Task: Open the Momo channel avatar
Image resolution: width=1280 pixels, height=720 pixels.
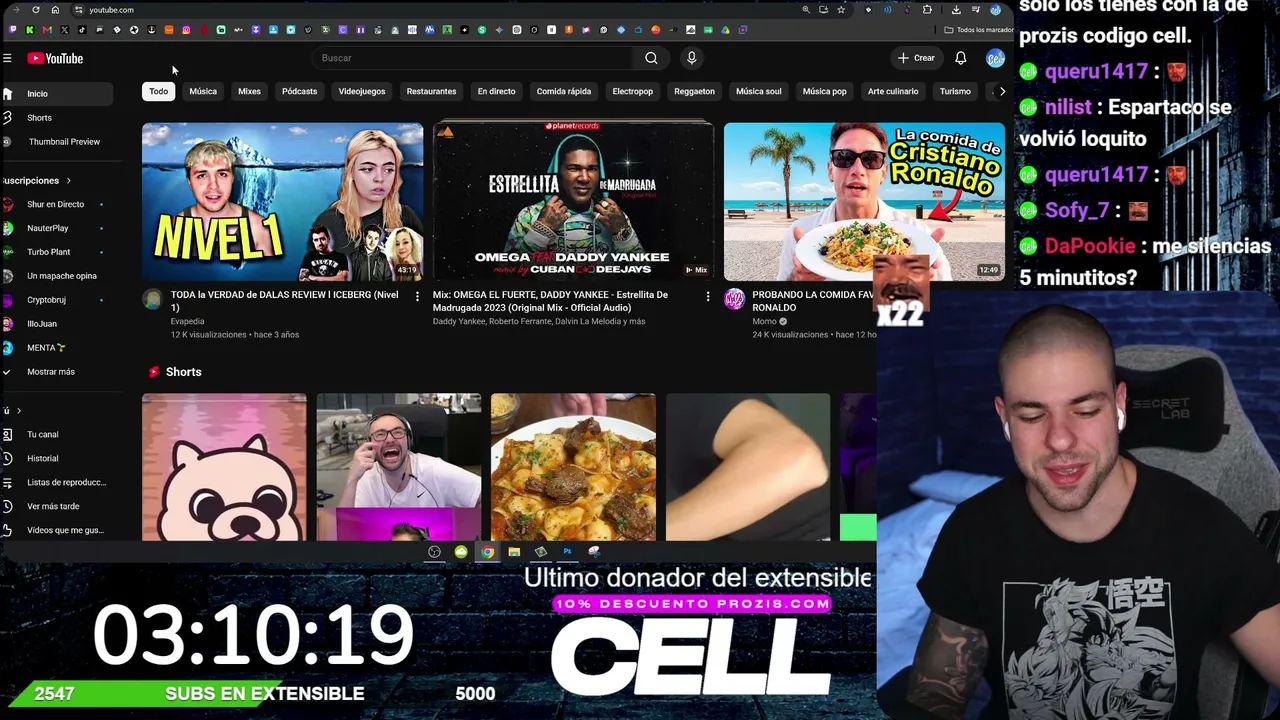Action: [x=734, y=299]
